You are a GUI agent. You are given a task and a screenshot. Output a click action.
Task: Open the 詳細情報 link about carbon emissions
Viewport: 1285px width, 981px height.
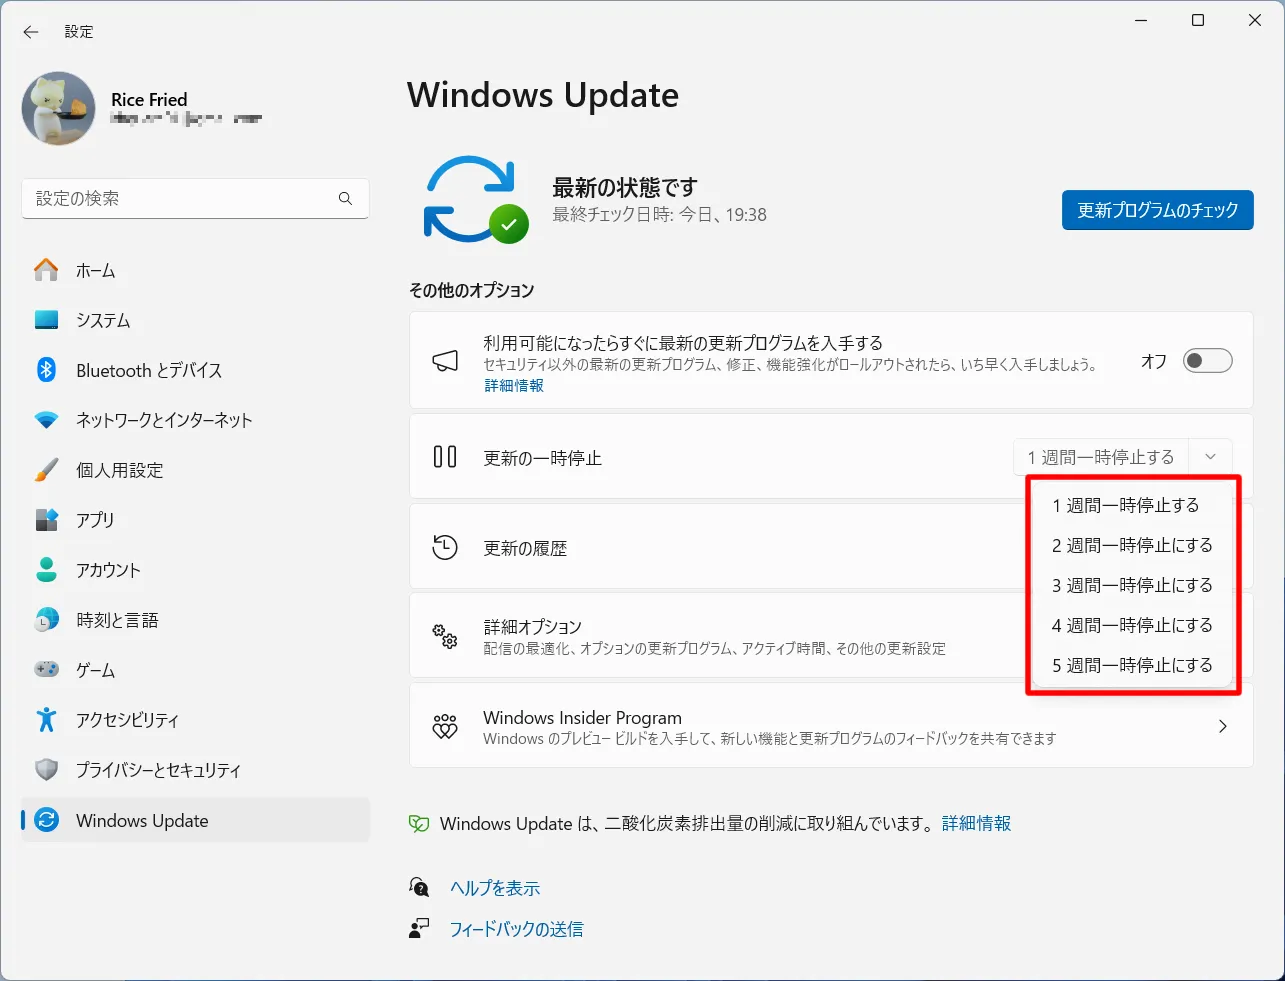(976, 824)
